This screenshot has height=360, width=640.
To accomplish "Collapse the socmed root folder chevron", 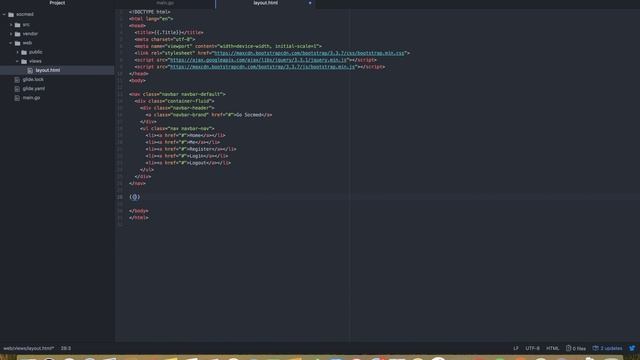I will tap(4, 14).
